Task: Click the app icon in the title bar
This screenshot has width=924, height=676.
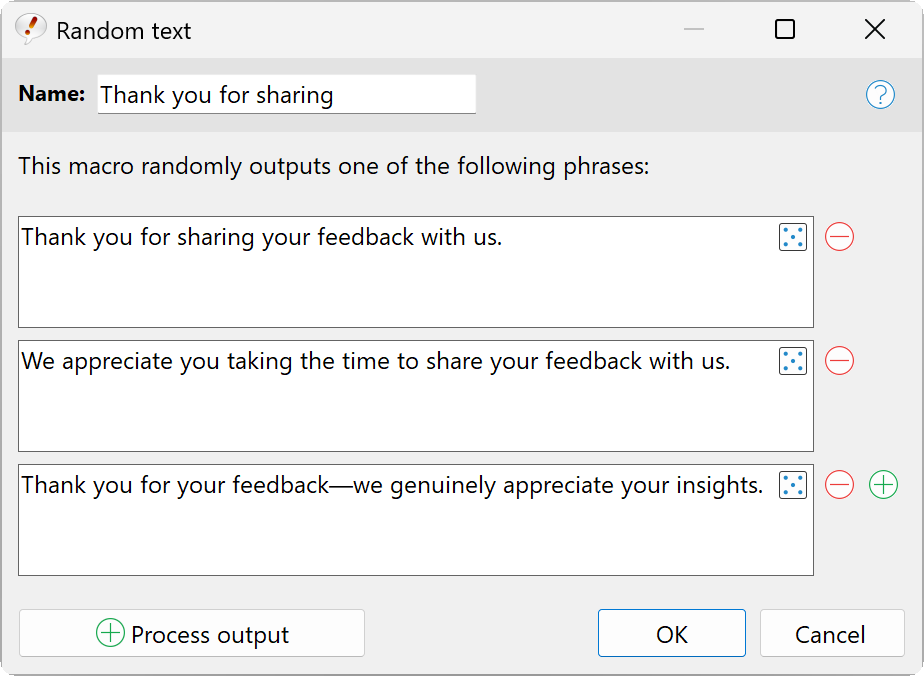Action: pos(30,29)
